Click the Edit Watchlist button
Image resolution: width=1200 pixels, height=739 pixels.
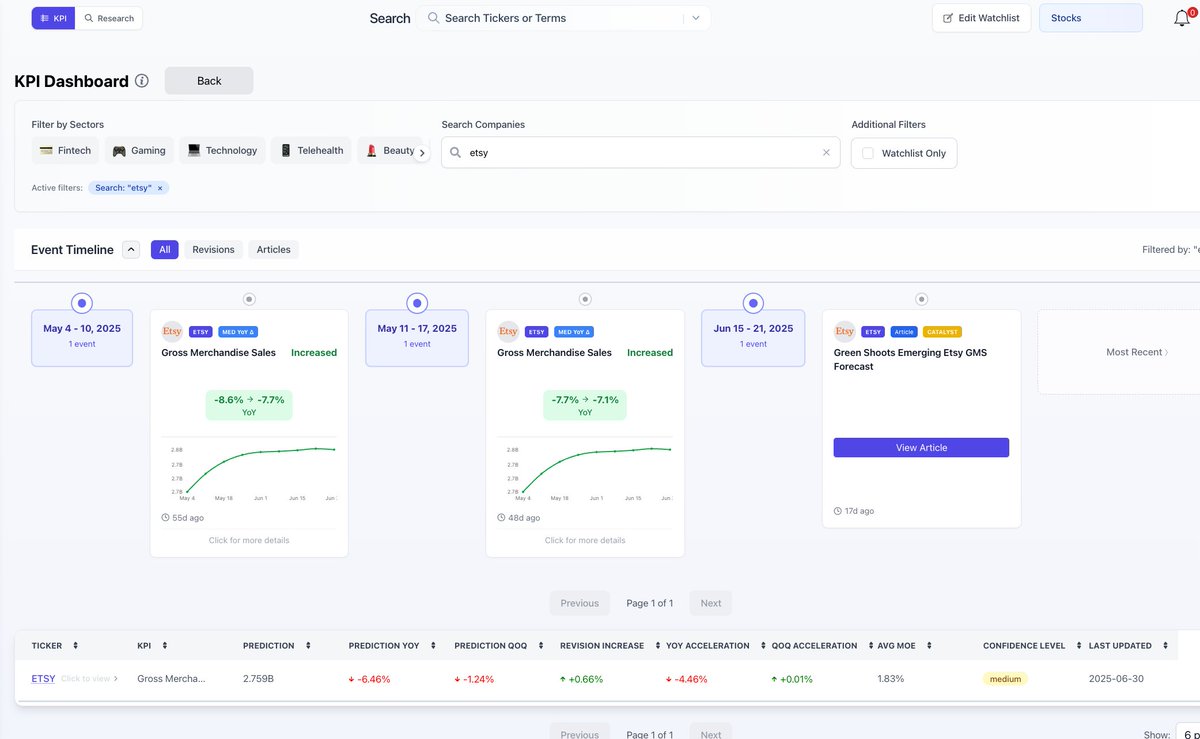[x=981, y=18]
